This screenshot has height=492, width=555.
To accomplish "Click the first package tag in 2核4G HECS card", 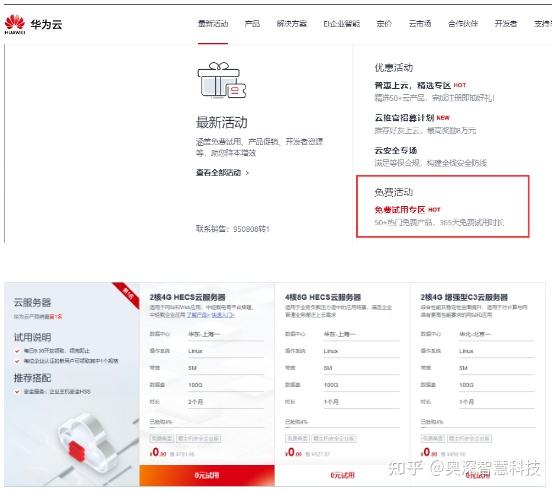I will [162, 439].
